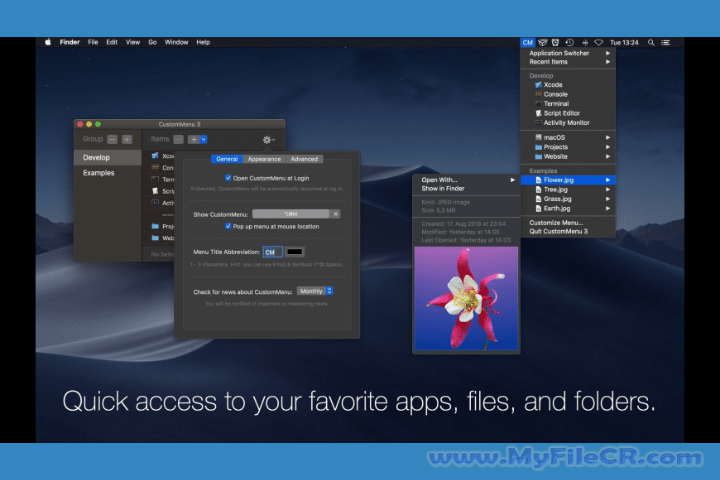Image resolution: width=720 pixels, height=480 pixels.
Task: Select the Website folder row in items list
Action: point(159,238)
